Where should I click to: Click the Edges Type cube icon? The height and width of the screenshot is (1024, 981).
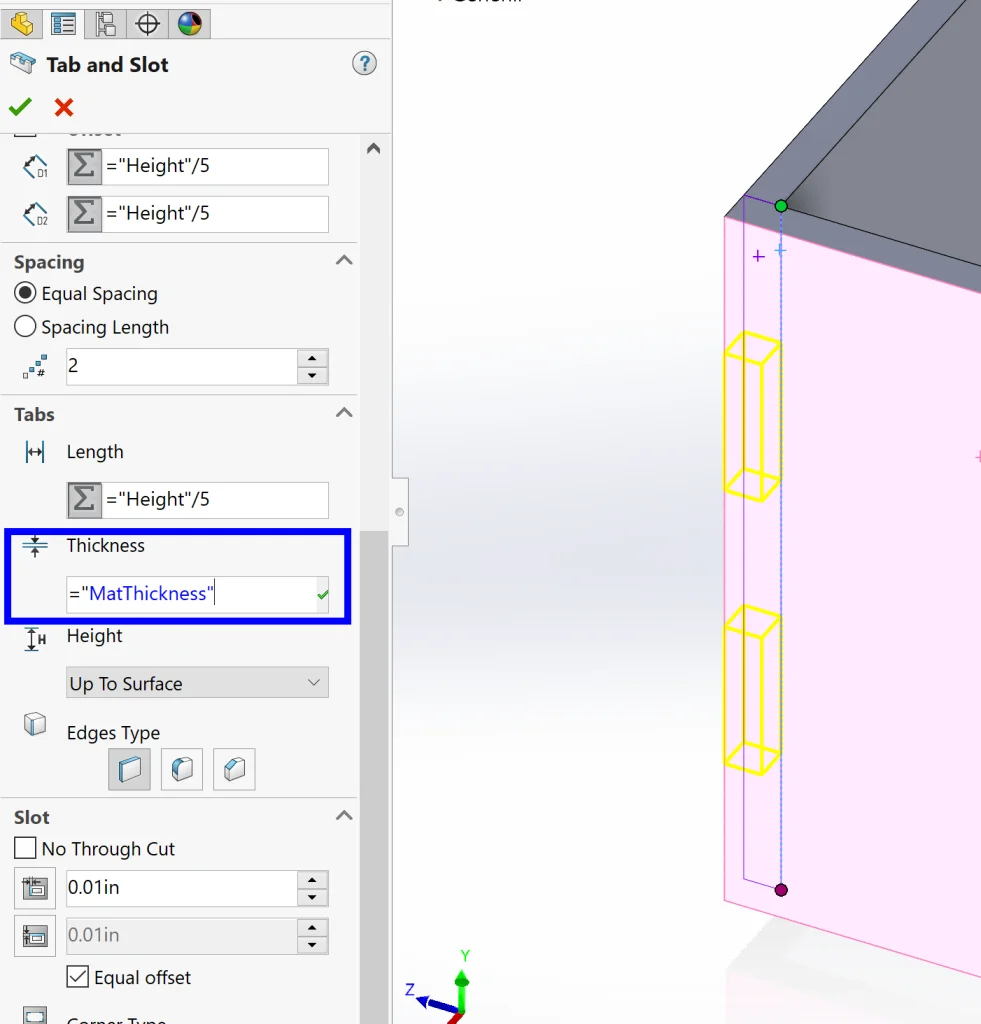click(35, 724)
